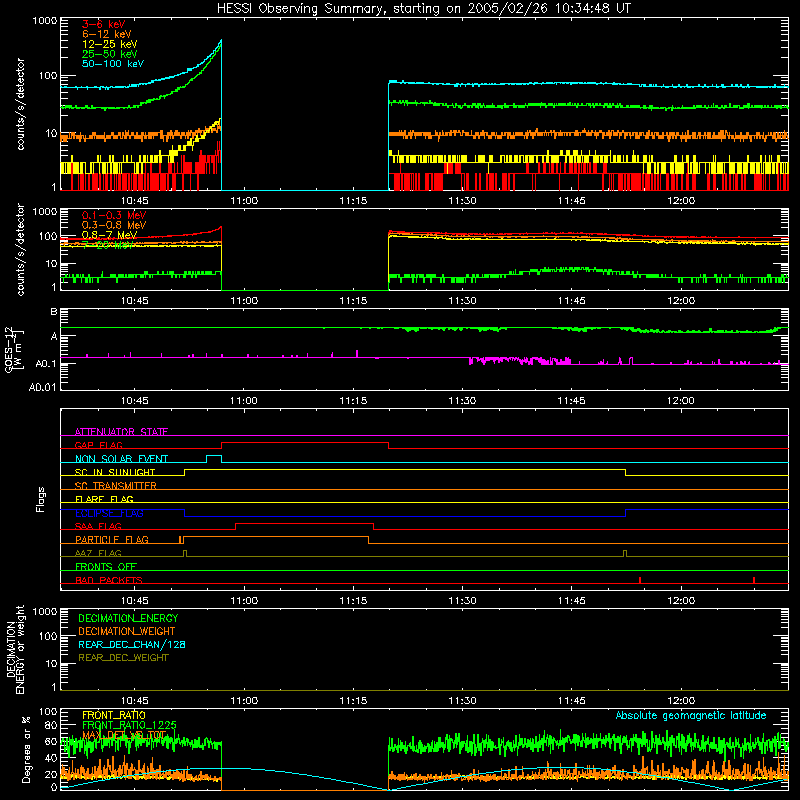The height and width of the screenshot is (800, 800).
Task: Click the FLARE_FLAG label
Action: (104, 499)
